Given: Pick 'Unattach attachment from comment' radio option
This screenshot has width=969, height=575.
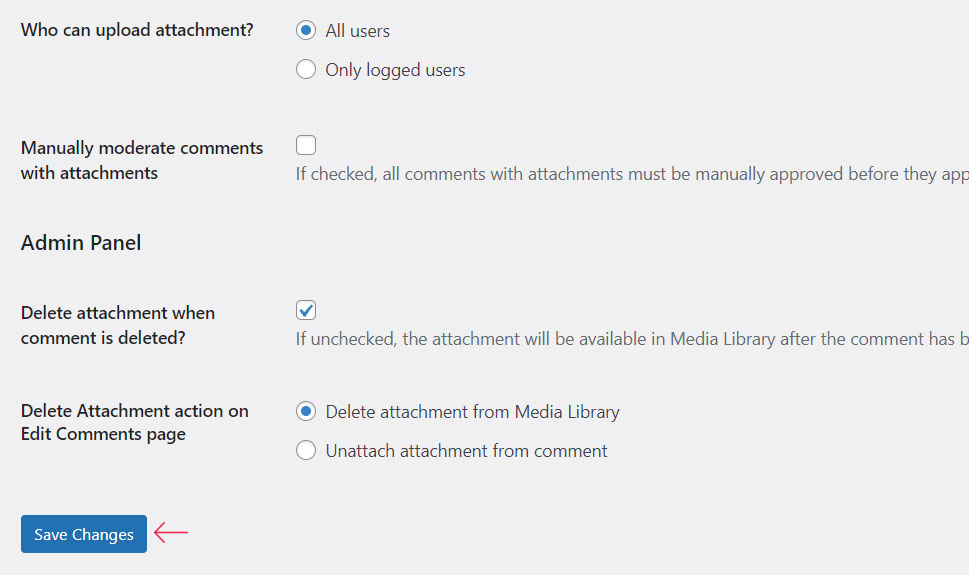Looking at the screenshot, I should (306, 451).
